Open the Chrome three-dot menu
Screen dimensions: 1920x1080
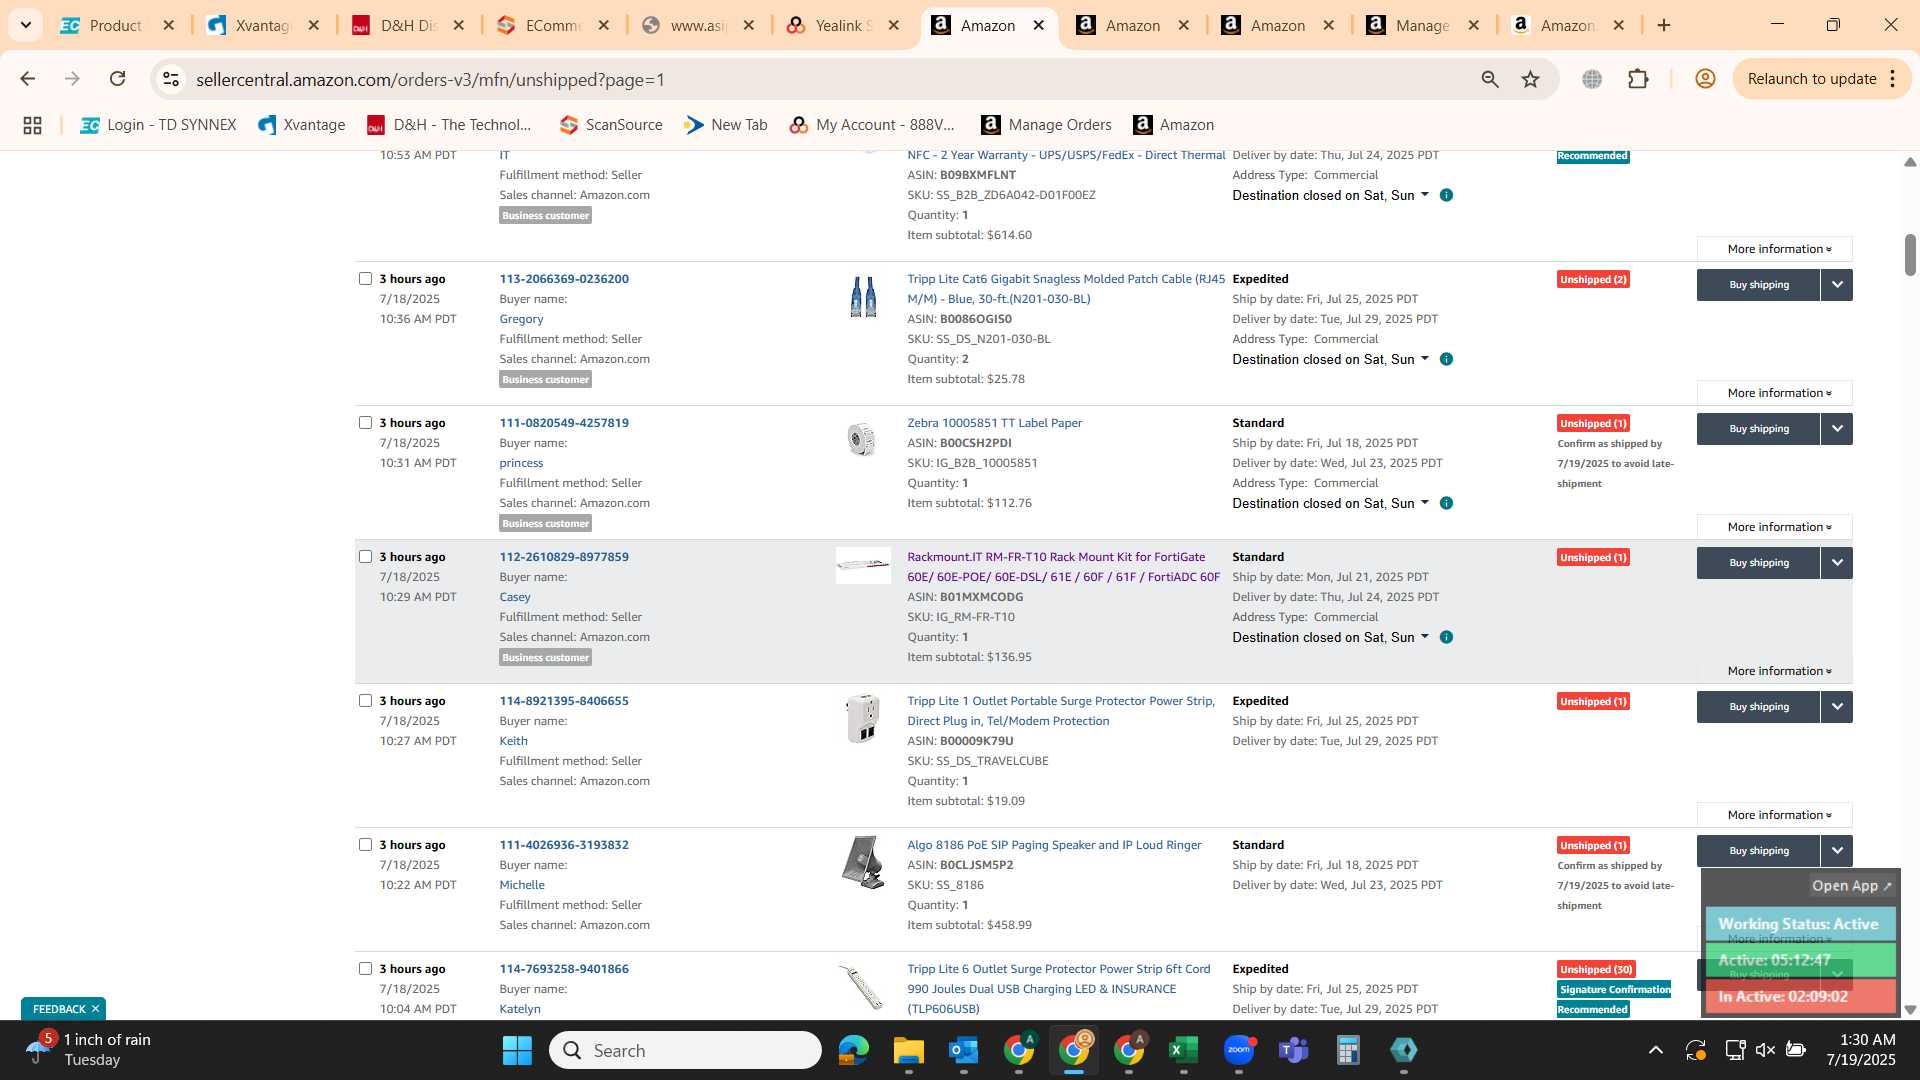pos(1893,79)
